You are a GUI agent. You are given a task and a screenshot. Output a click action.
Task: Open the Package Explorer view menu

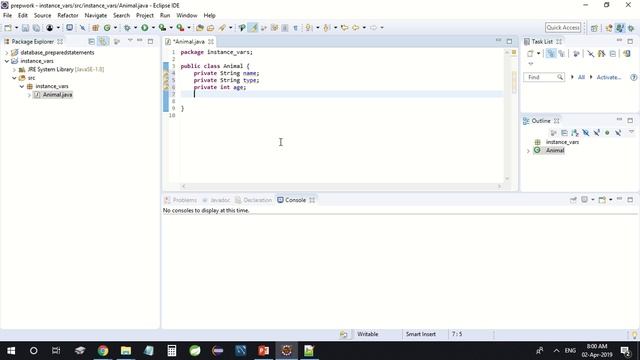[x=130, y=41]
